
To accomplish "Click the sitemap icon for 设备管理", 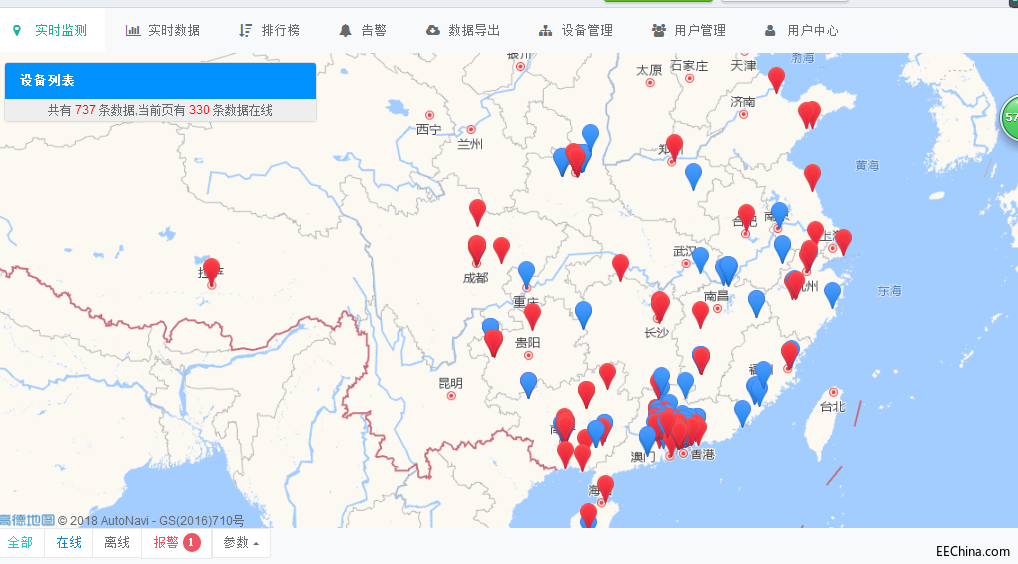I will click(545, 31).
